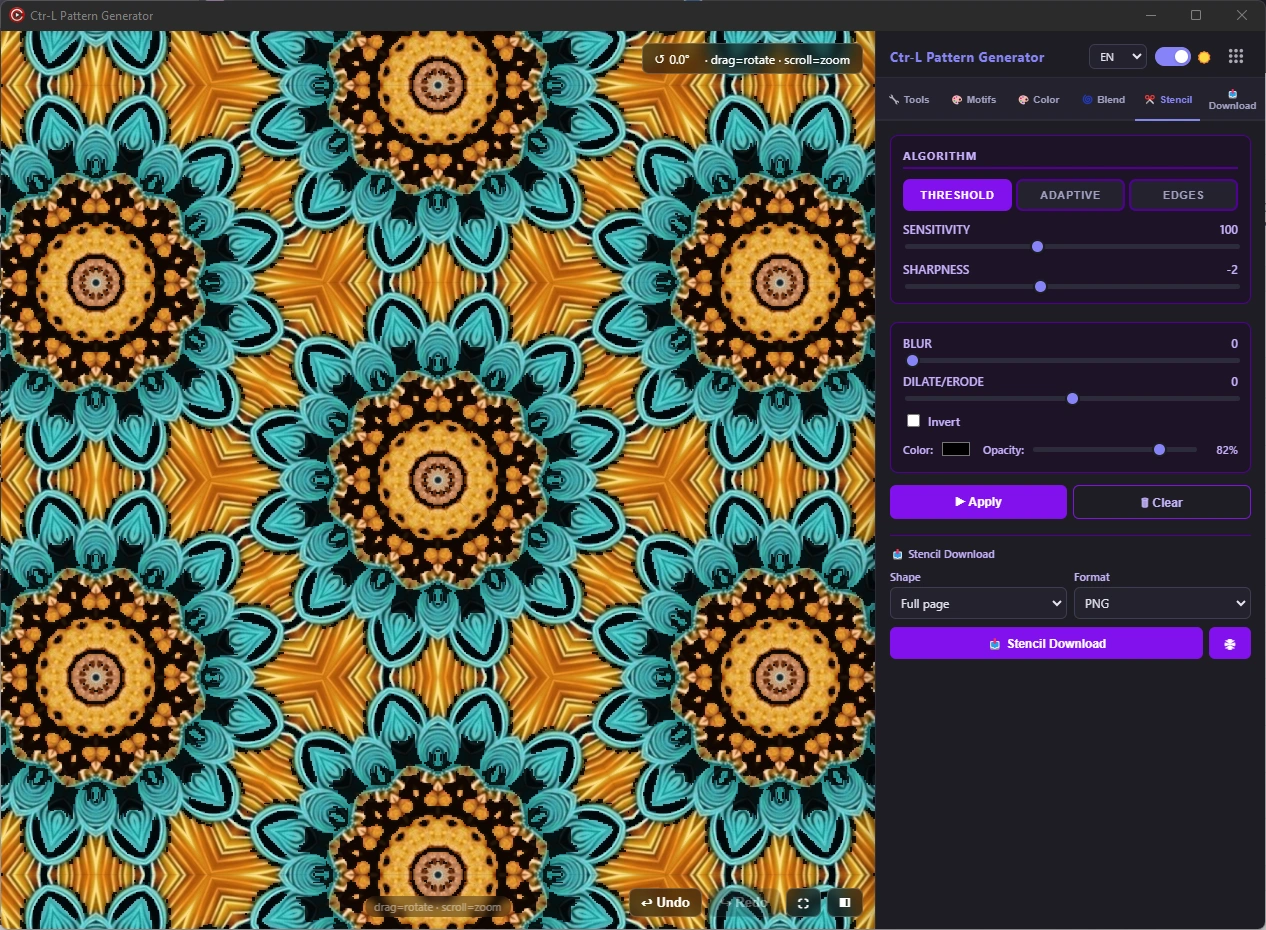Click the Sharpness slider

(1071, 286)
